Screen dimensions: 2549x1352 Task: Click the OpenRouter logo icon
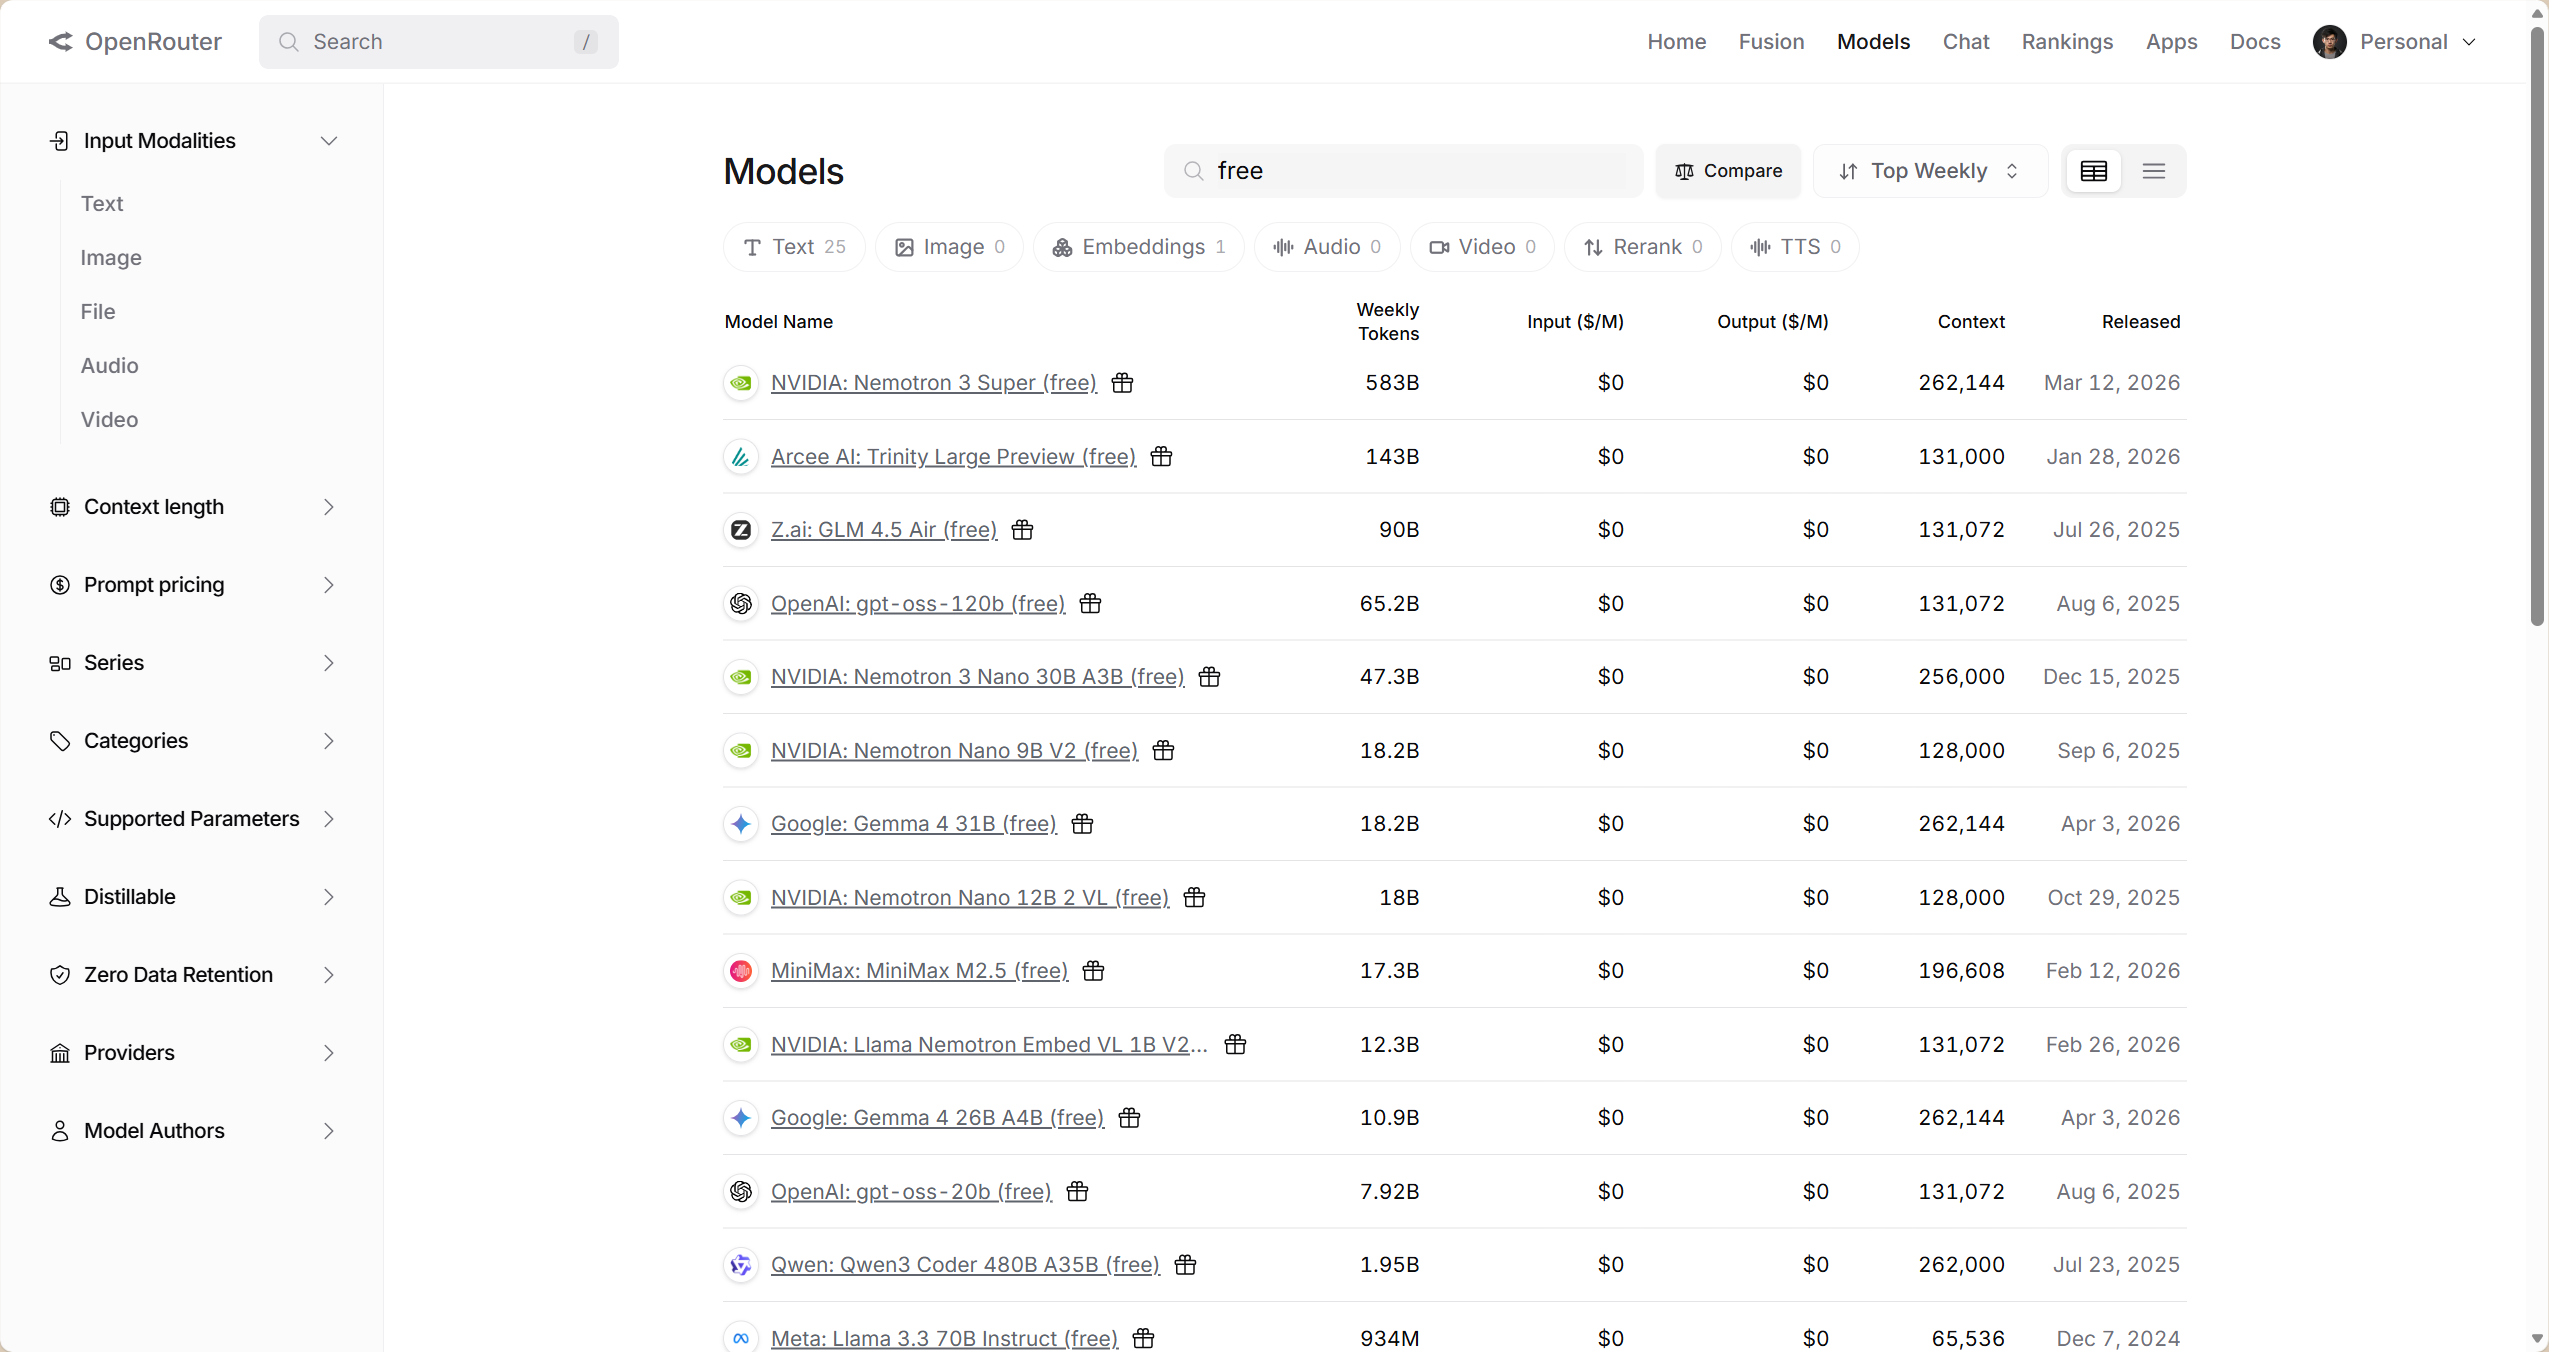coord(60,41)
